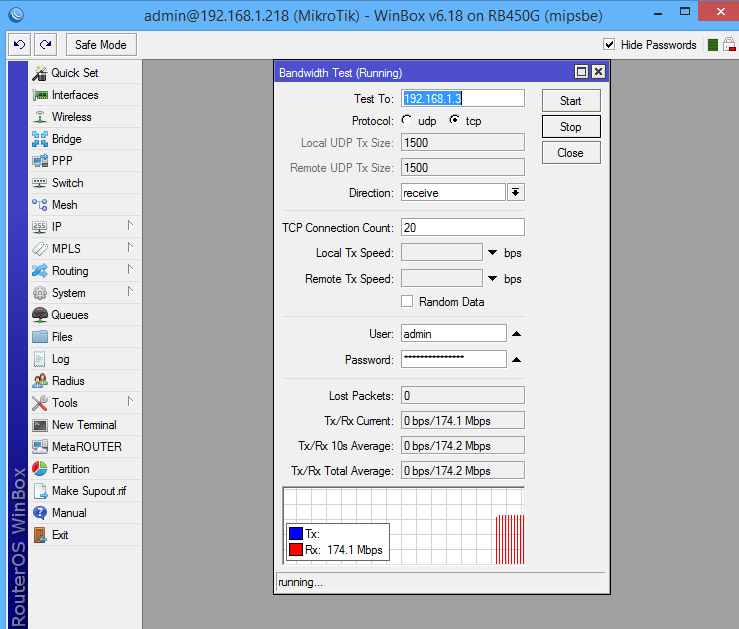Open Quick Set via its wand icon
This screenshot has height=629, width=739.
tap(40, 73)
